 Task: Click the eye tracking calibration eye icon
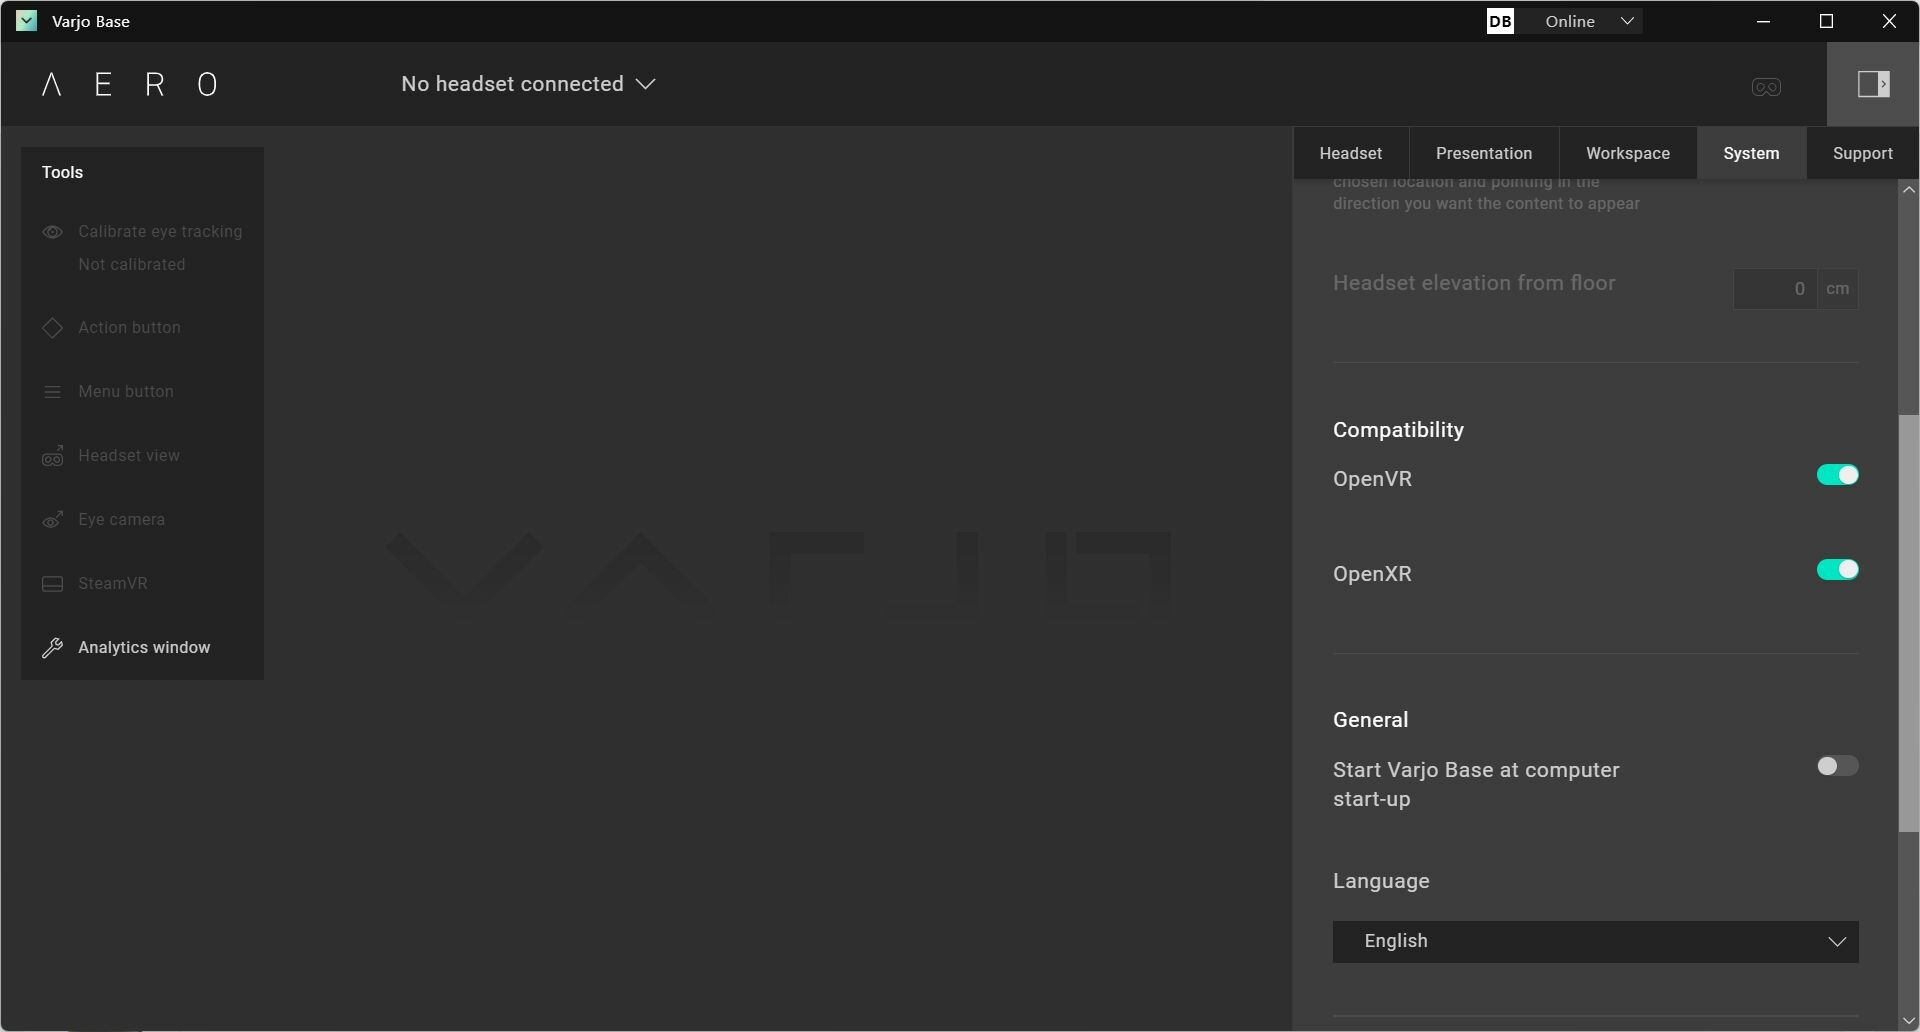click(x=52, y=232)
